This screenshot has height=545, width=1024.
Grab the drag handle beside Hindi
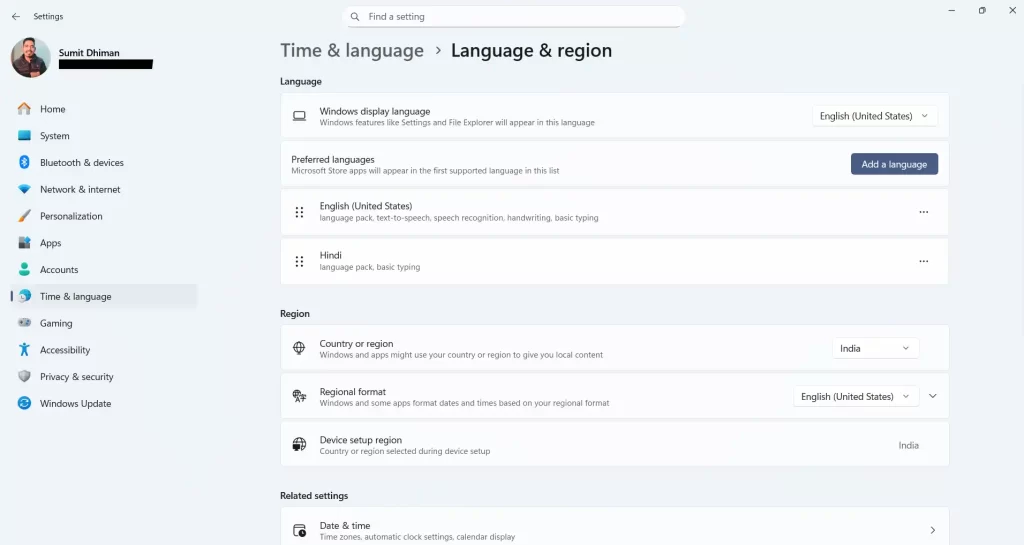point(299,261)
